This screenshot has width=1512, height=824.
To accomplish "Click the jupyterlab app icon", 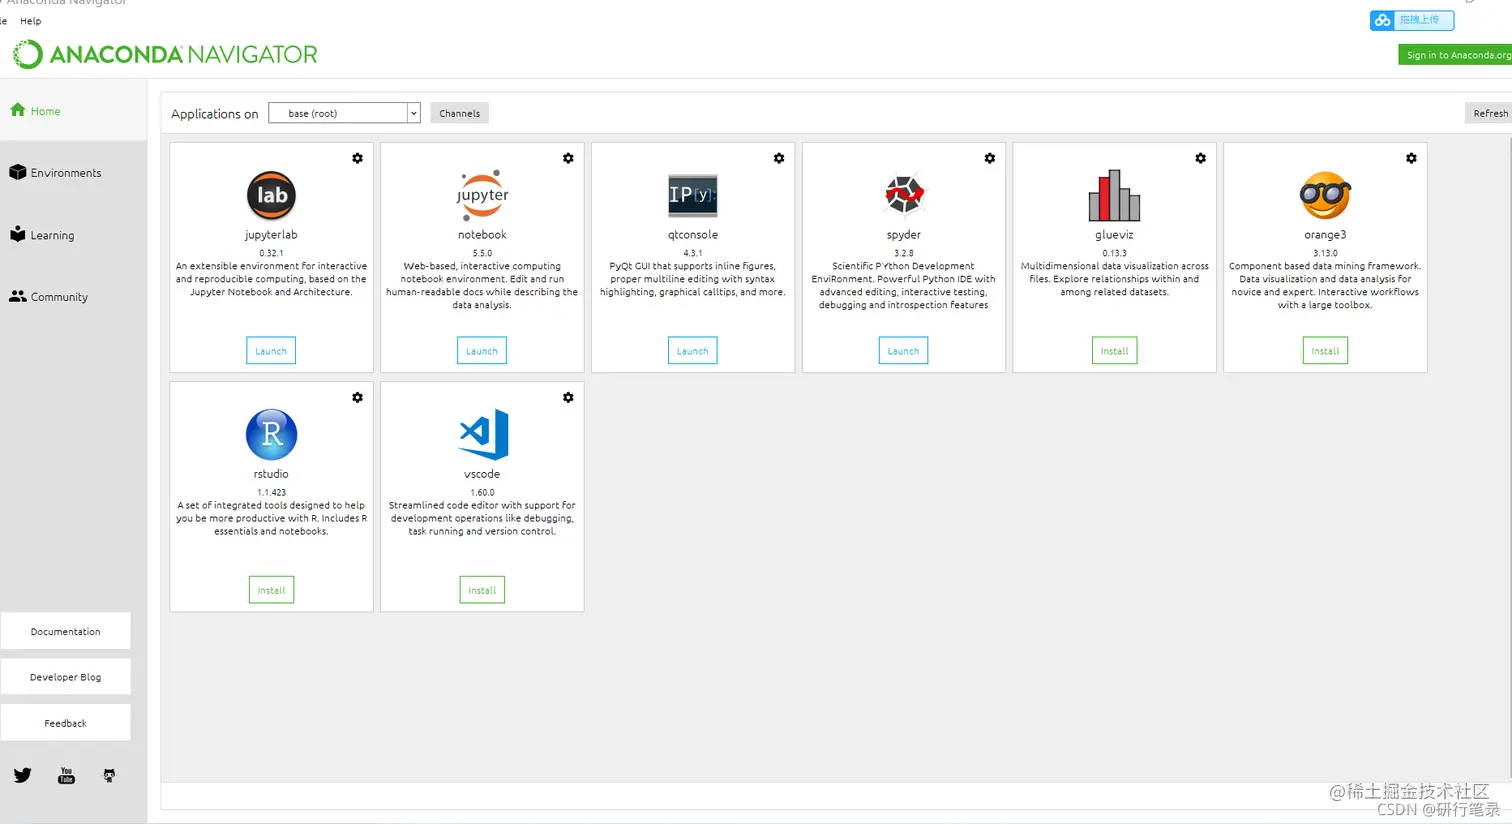I will coord(271,195).
